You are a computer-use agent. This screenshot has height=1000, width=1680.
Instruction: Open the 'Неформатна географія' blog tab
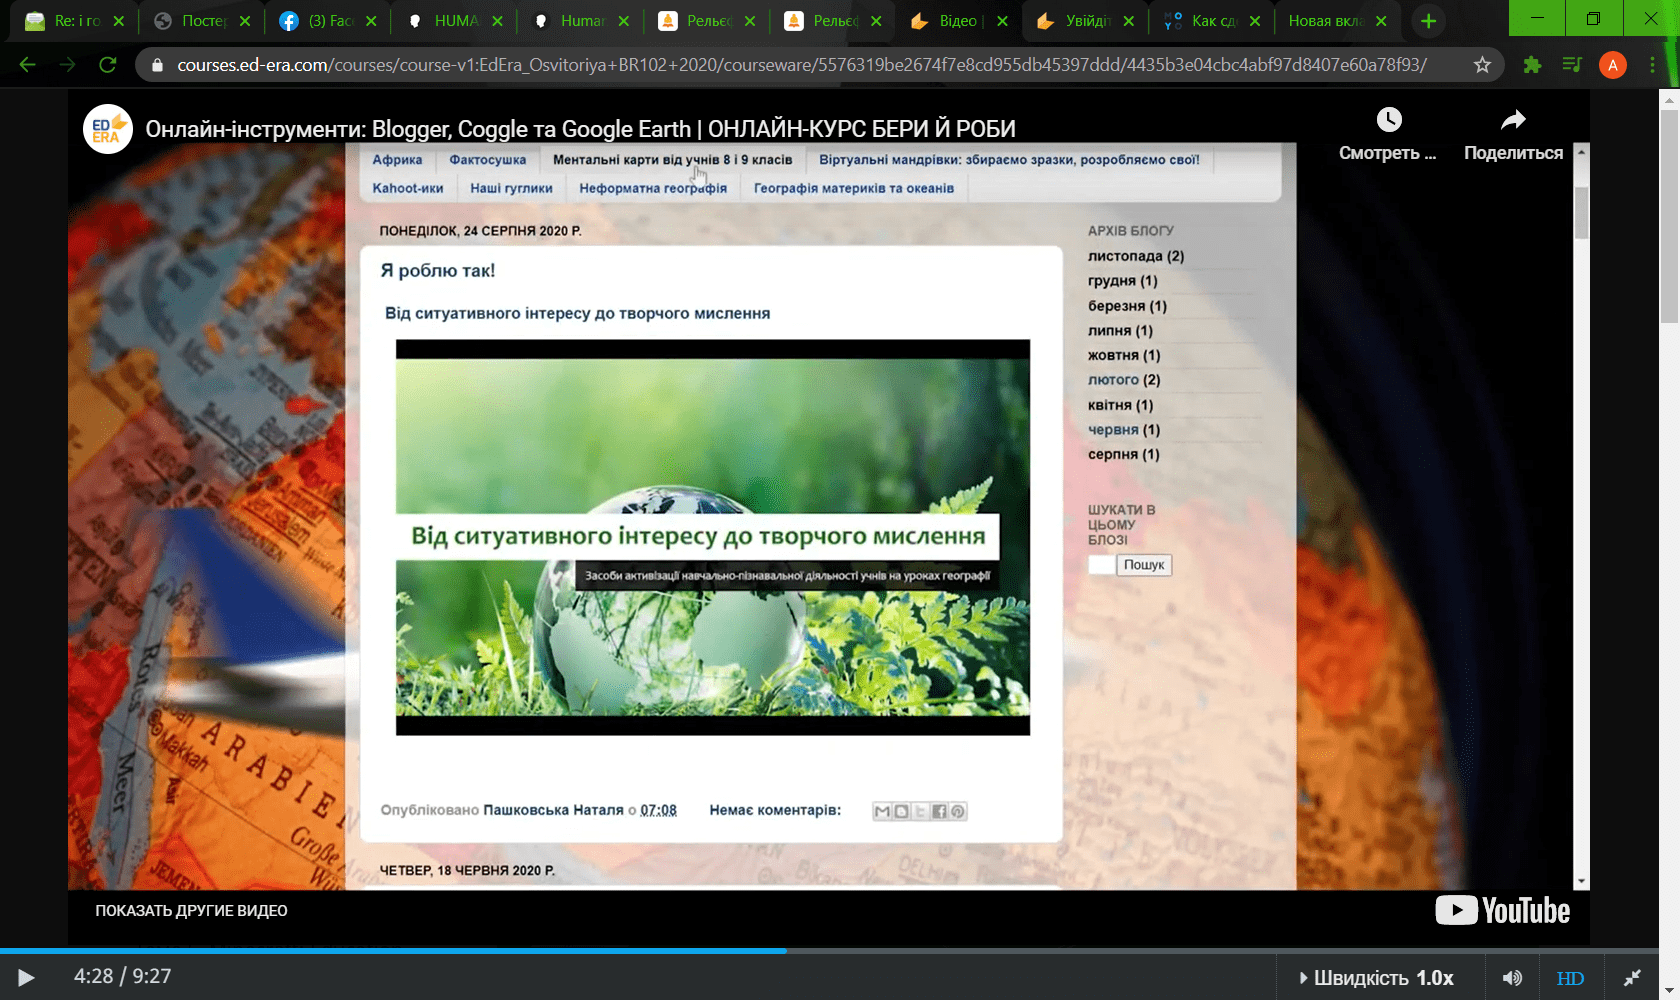(653, 188)
